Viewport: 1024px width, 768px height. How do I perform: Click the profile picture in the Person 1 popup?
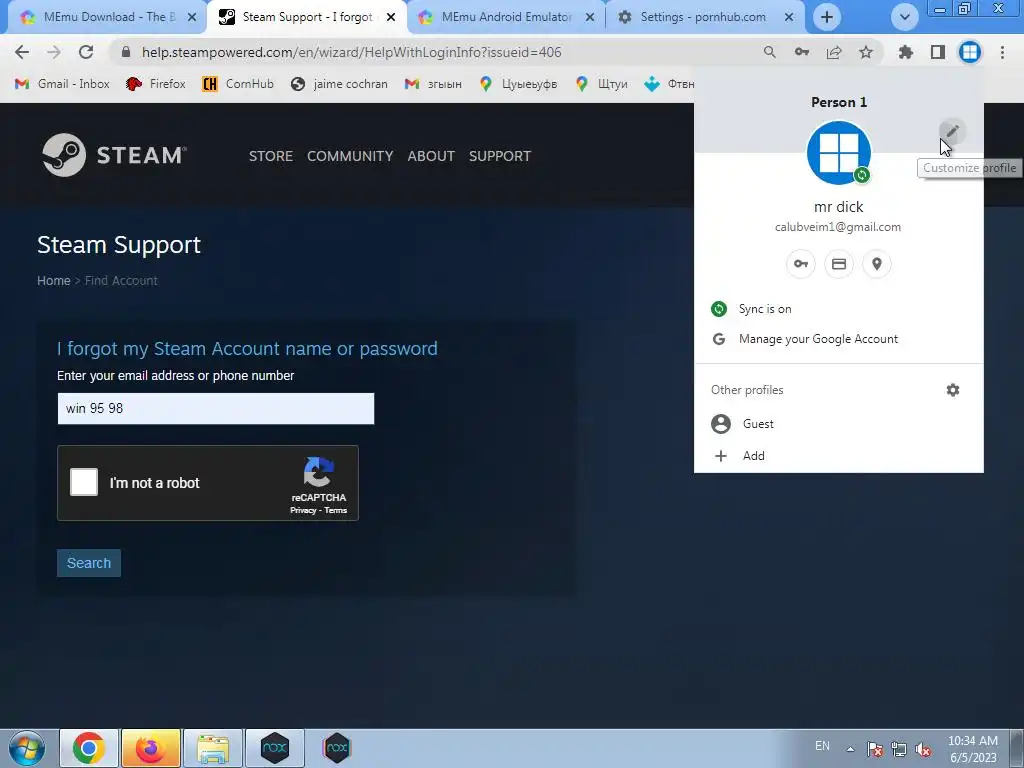coord(839,153)
